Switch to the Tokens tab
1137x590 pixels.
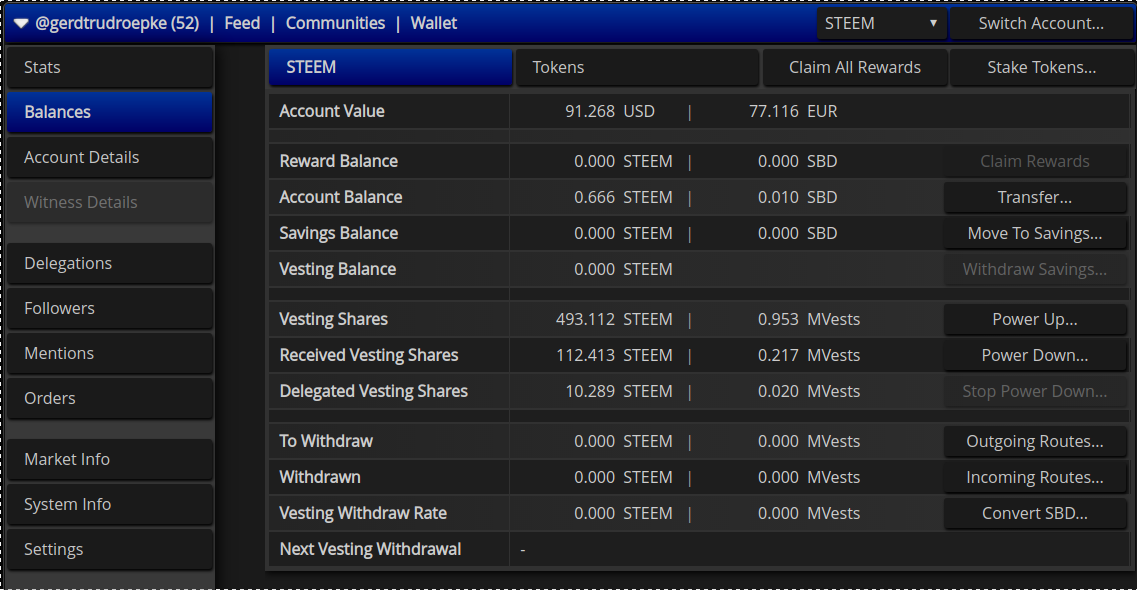[x=637, y=67]
